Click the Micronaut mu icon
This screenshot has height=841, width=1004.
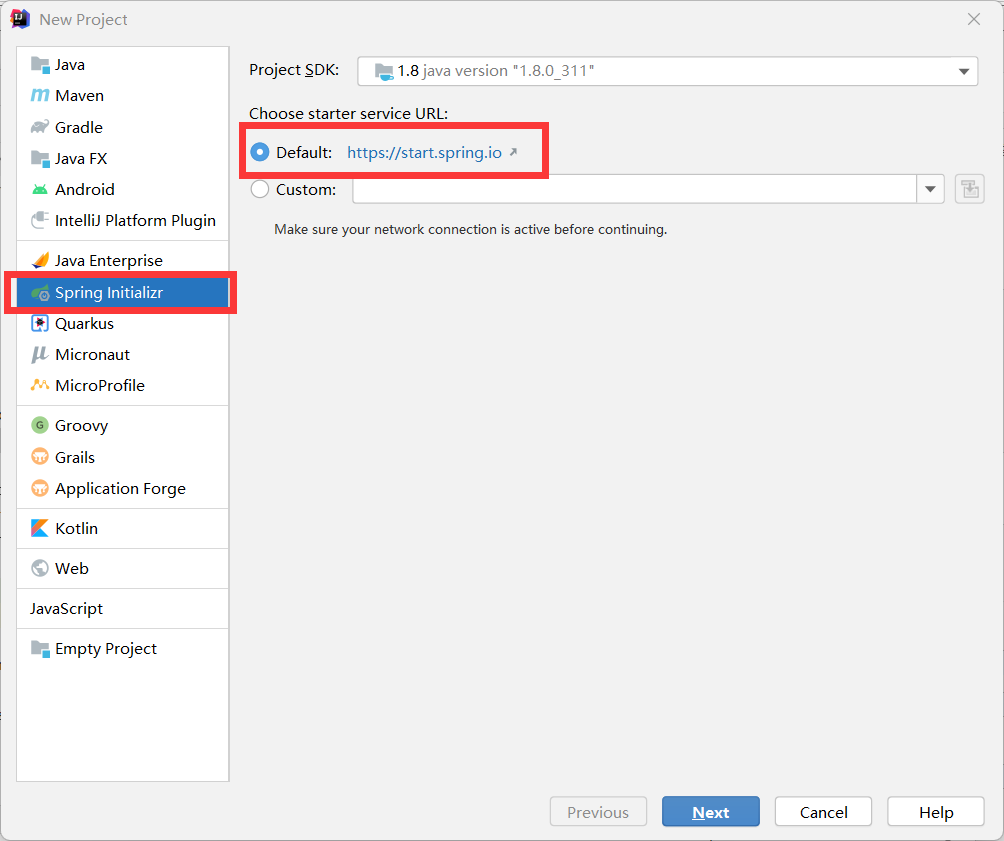[40, 354]
